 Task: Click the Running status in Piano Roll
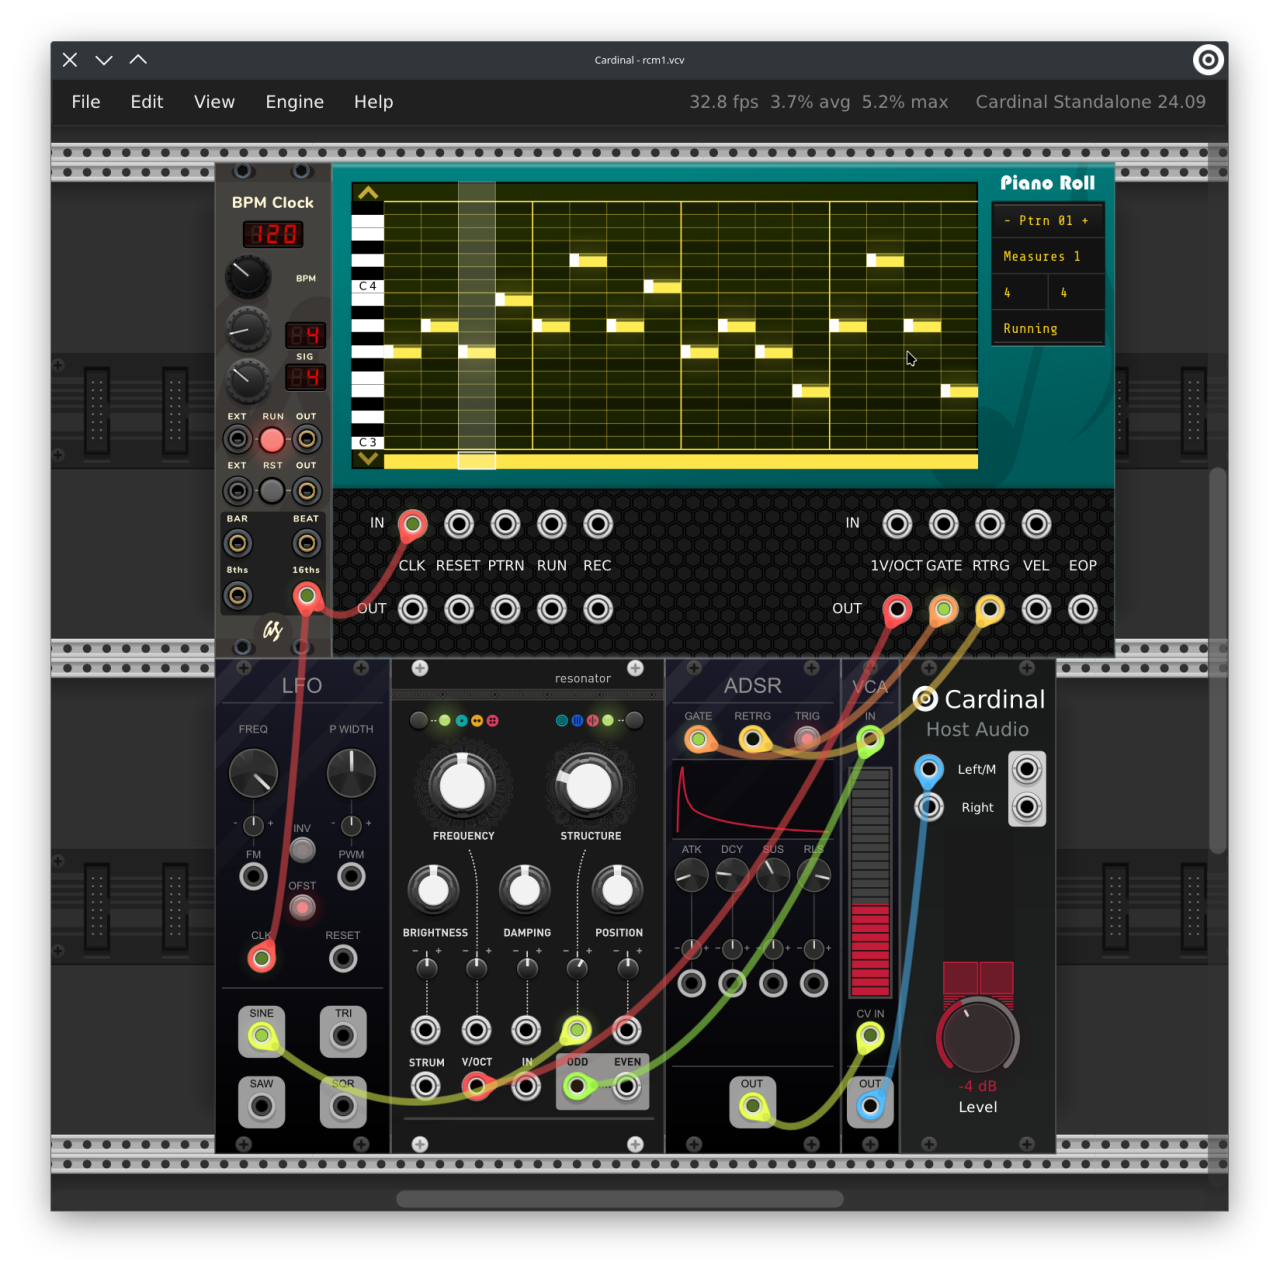pos(1030,328)
